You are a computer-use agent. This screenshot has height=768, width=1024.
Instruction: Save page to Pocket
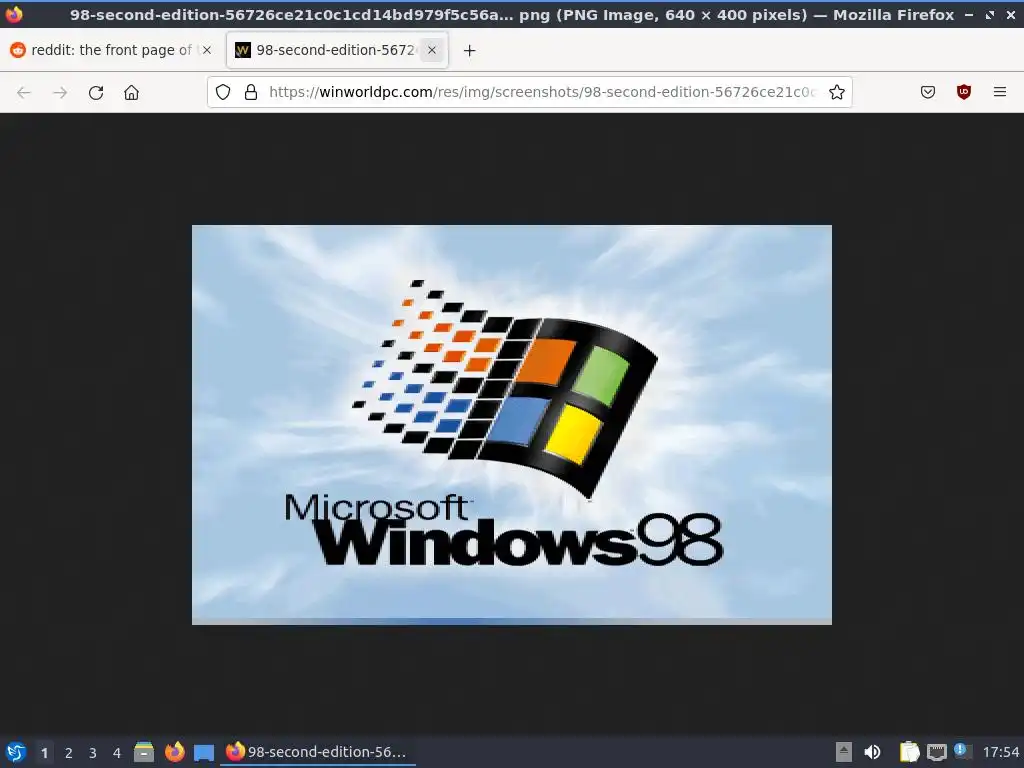click(x=927, y=92)
